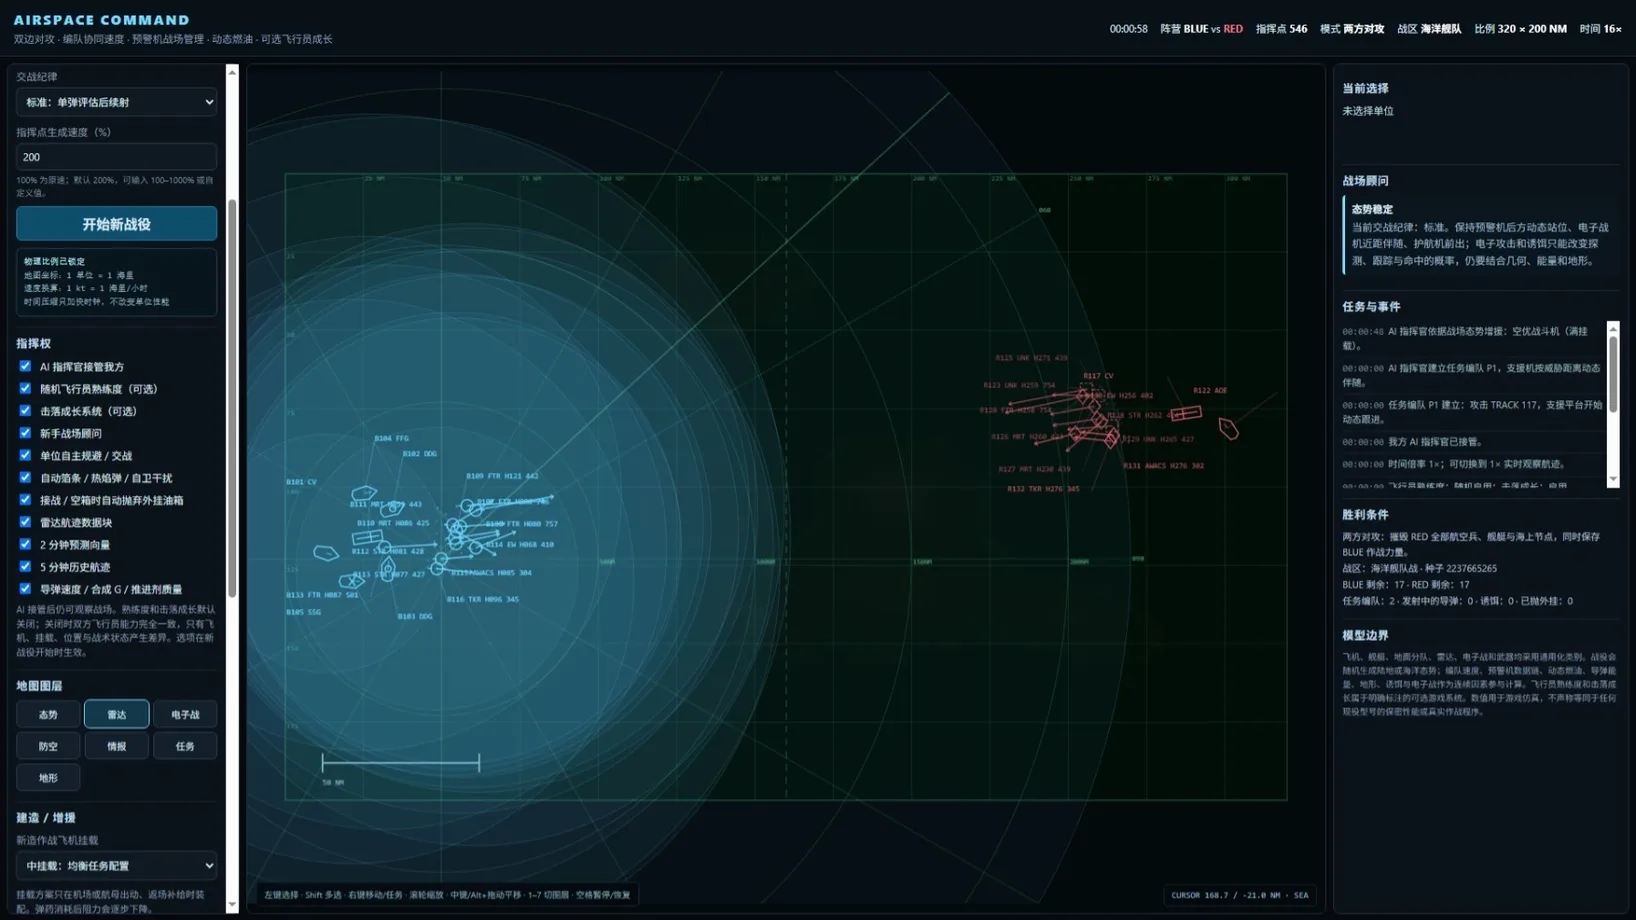Switch map layer to 电子战
Screen dimensions: 1636x920
click(x=185, y=714)
